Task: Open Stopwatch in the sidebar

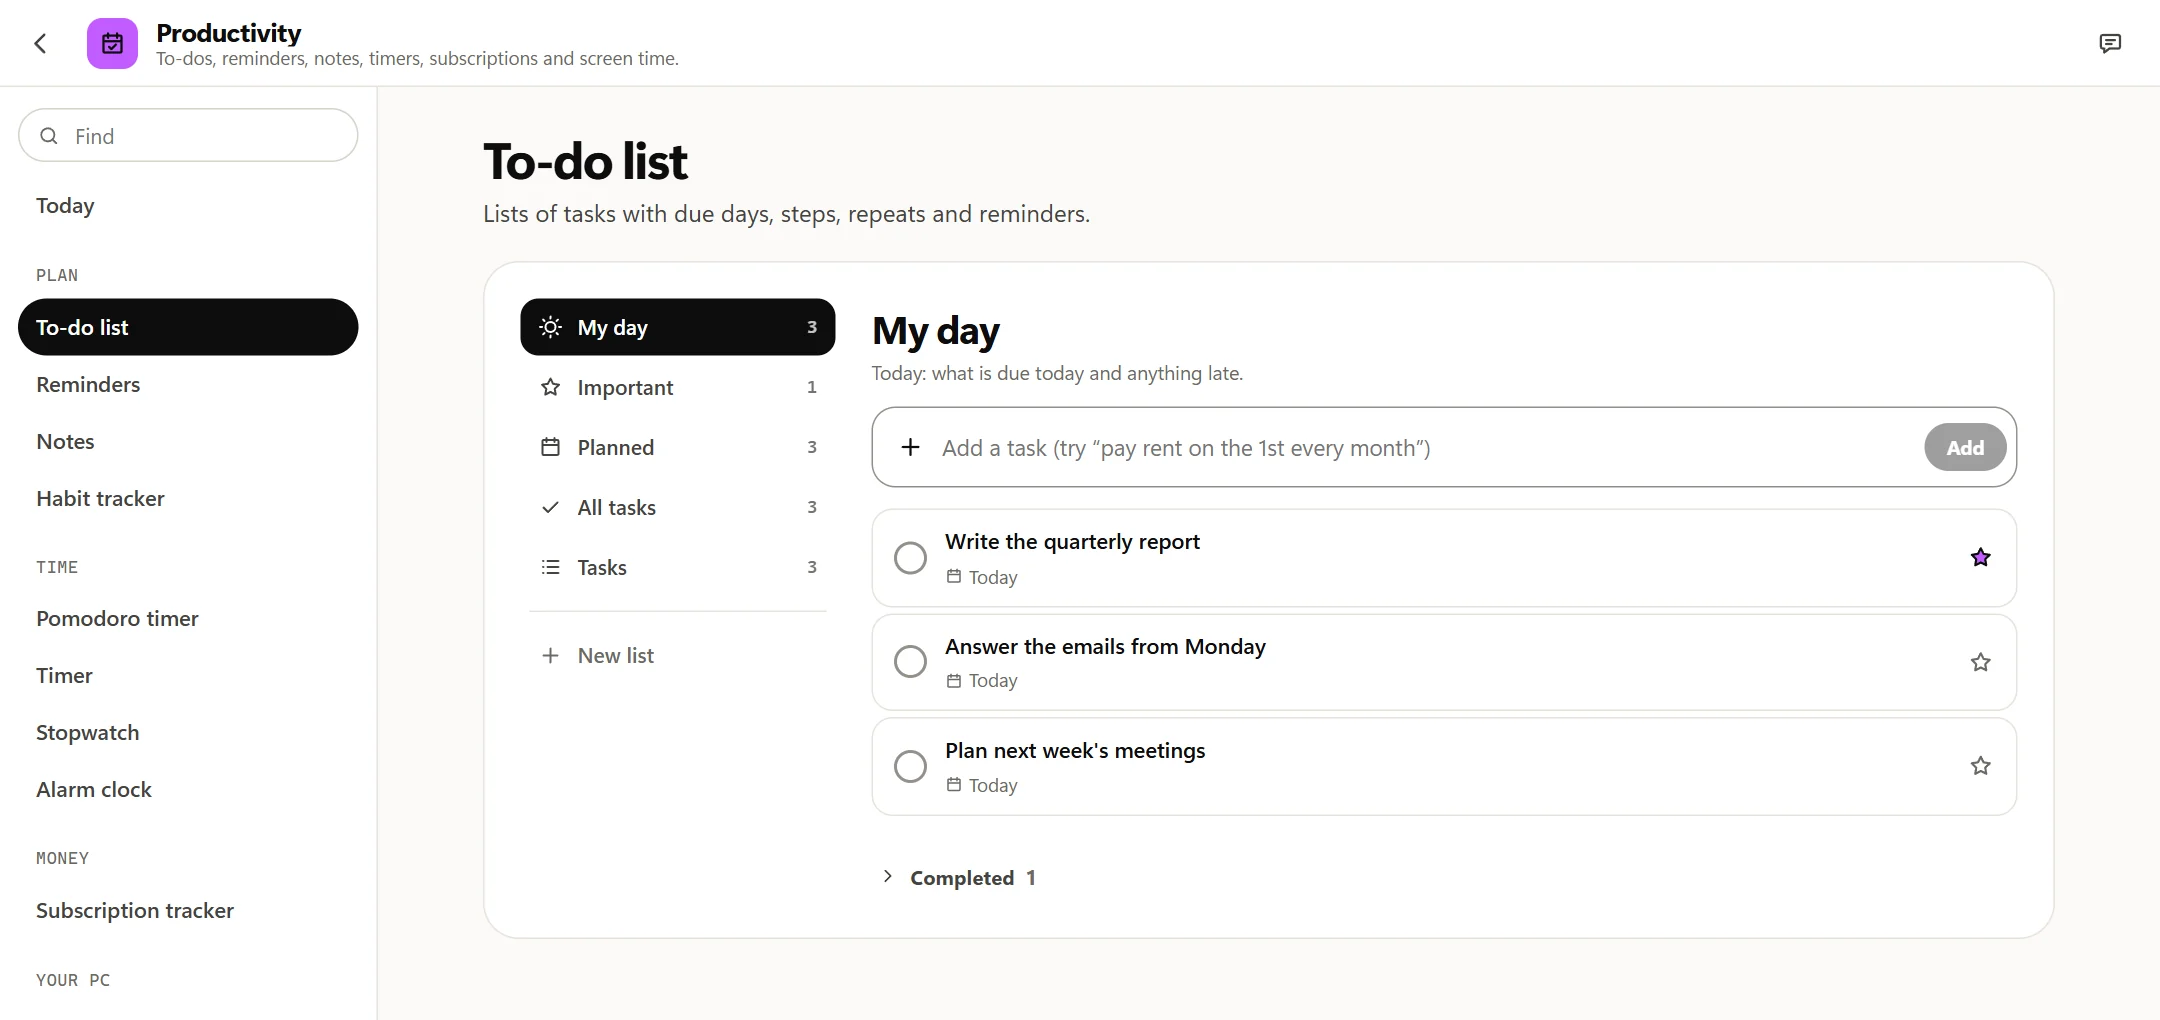Action: 188,732
